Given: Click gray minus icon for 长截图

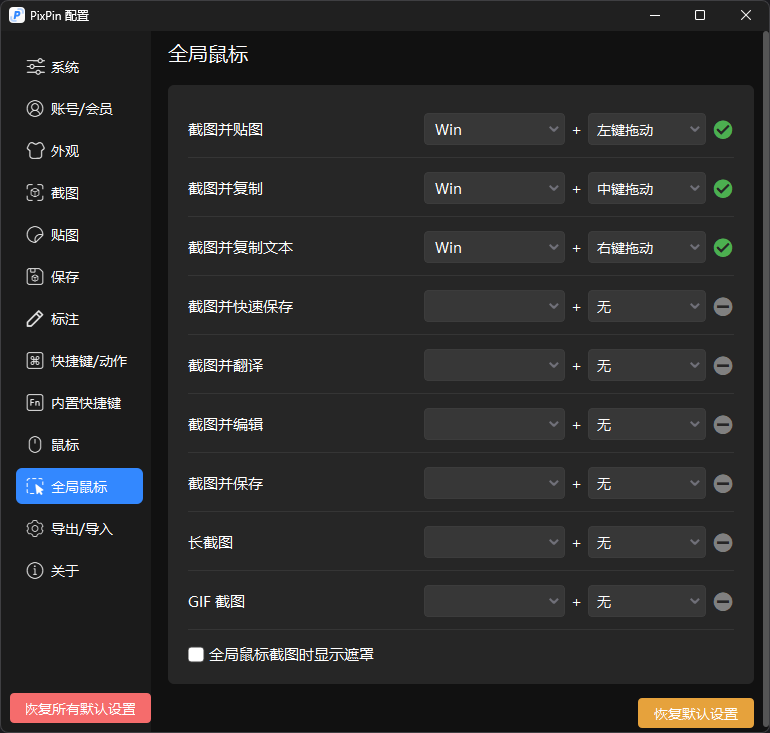Looking at the screenshot, I should coord(723,543).
